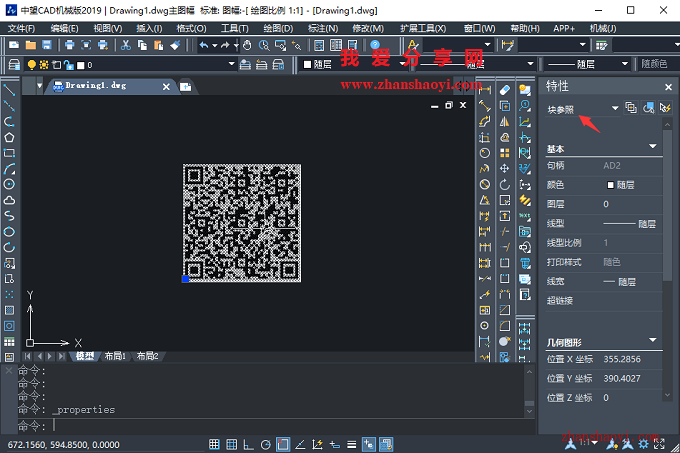The width and height of the screenshot is (680, 453).
Task: Click the first layout navigation arrow button
Action: [28, 356]
